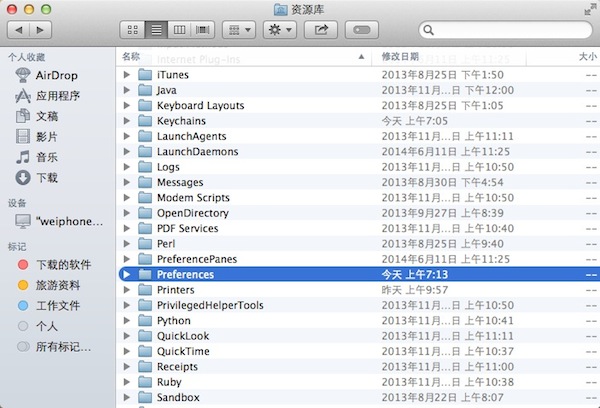Image resolution: width=600 pixels, height=408 pixels.
Task: Select the Receipts folder name
Action: pos(178,367)
